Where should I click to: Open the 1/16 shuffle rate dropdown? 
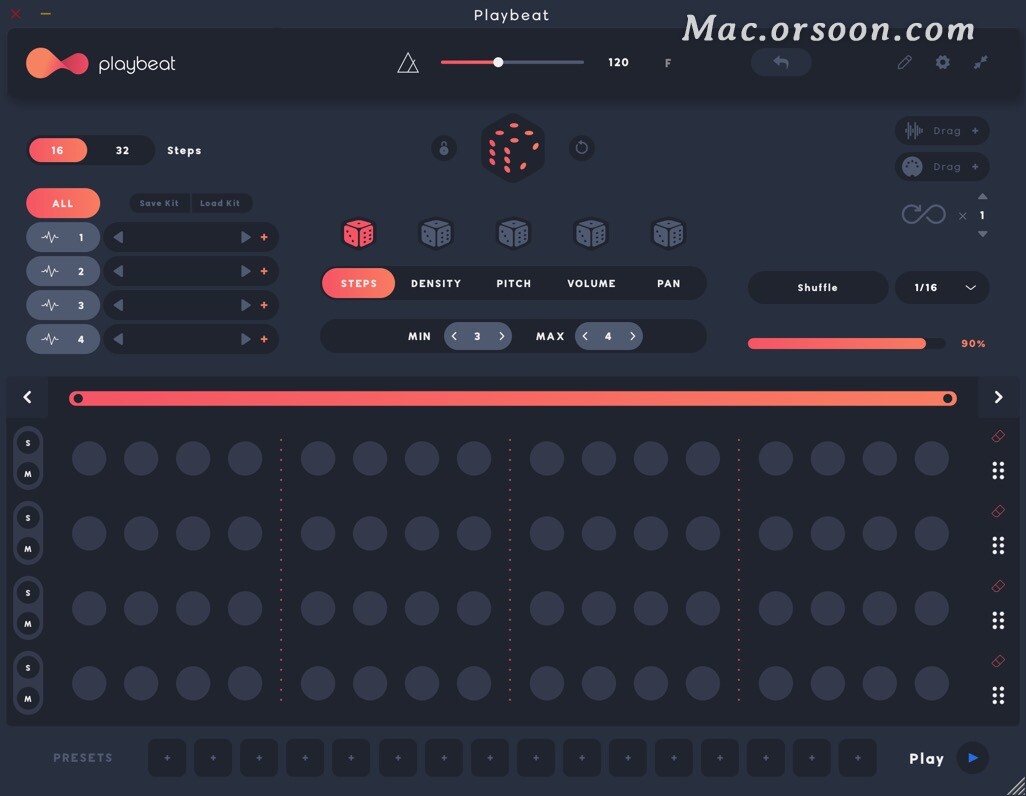[942, 287]
